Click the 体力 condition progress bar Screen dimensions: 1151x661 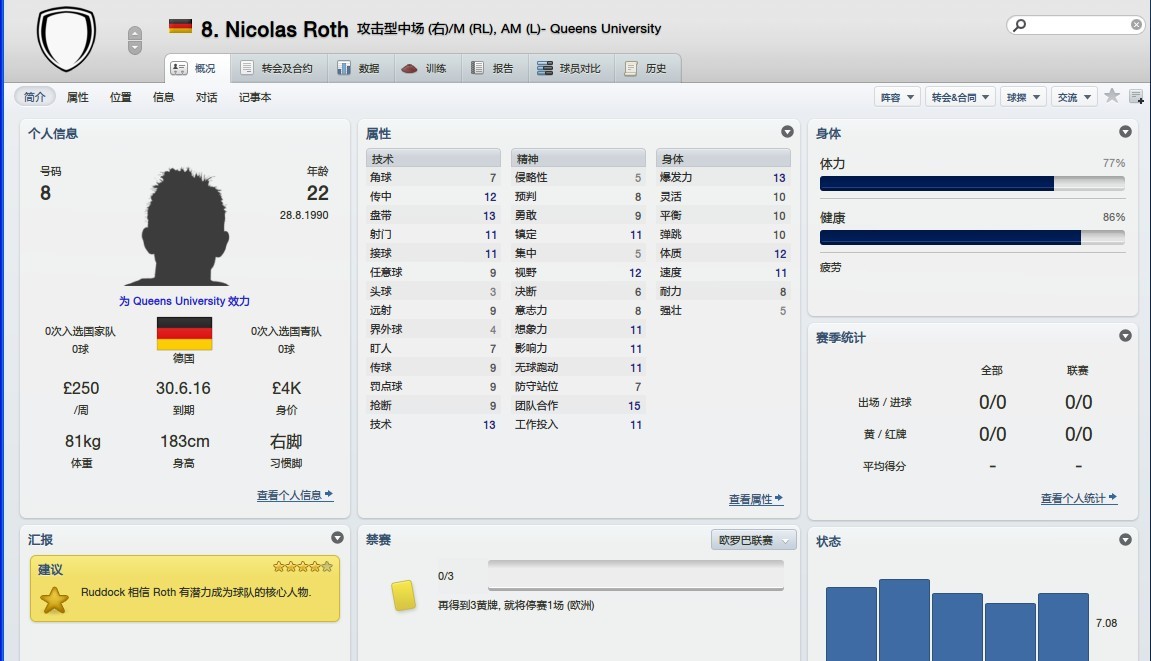[972, 184]
